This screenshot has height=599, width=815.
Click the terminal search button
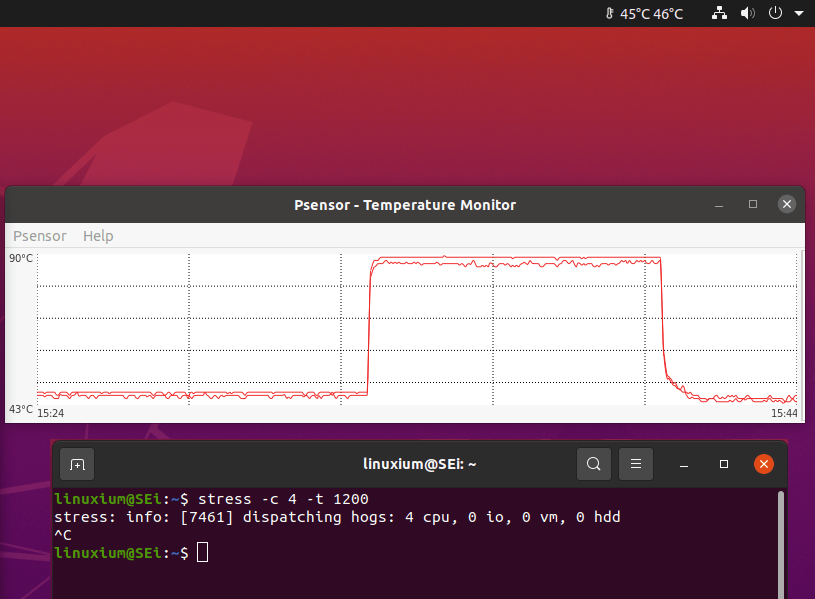594,464
